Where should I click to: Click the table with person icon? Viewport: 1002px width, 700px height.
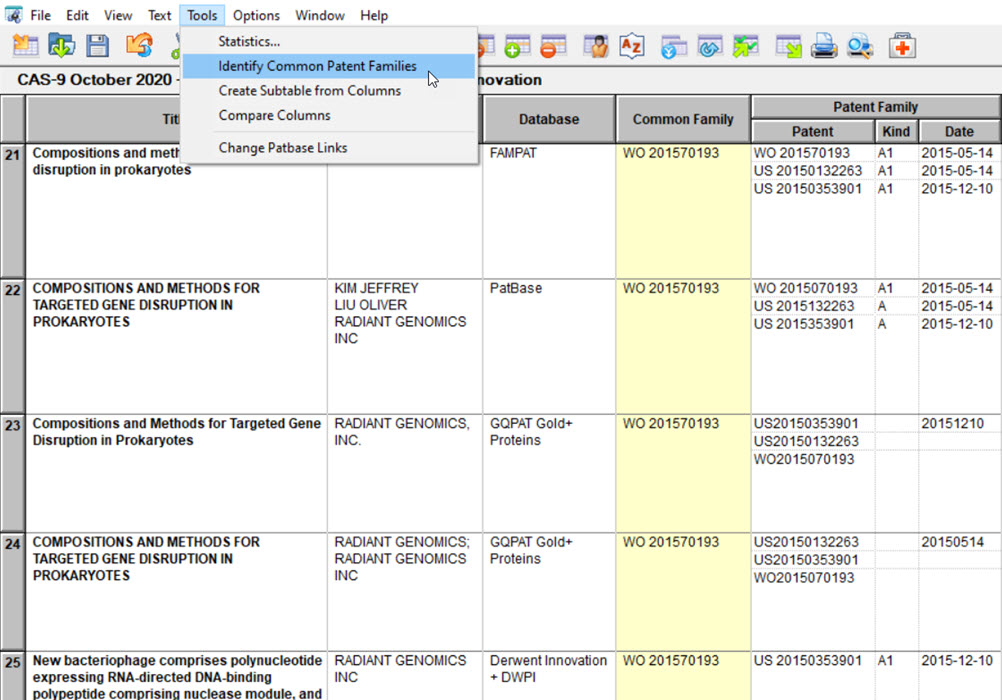click(596, 46)
